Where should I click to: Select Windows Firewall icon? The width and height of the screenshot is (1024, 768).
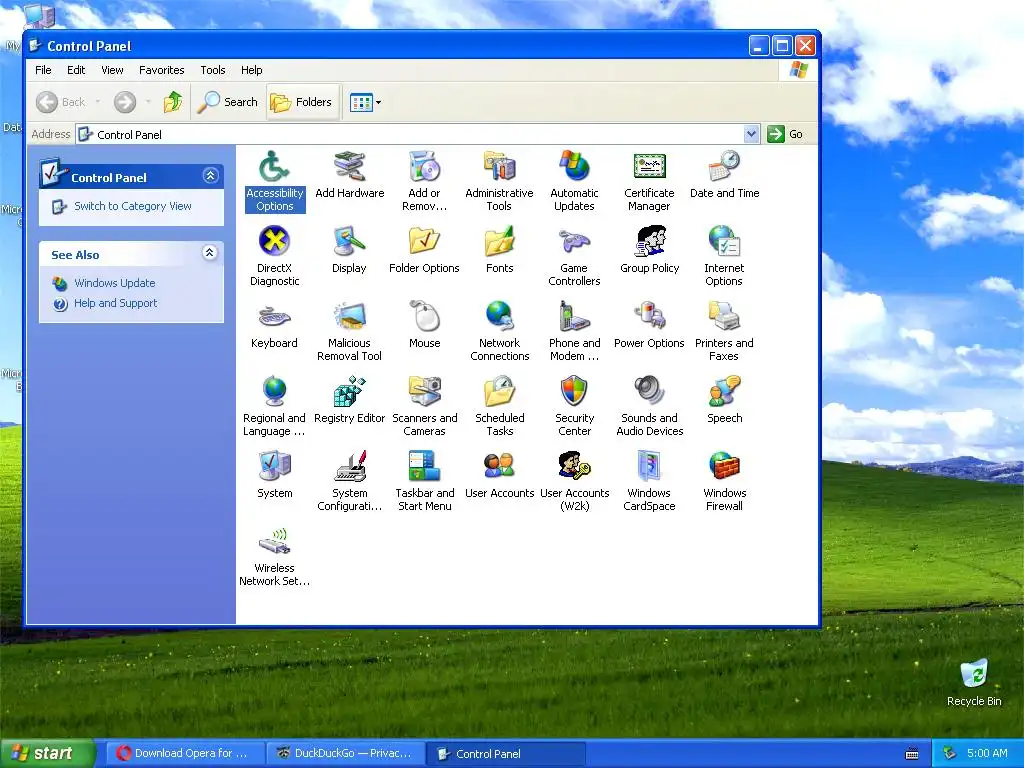724,482
